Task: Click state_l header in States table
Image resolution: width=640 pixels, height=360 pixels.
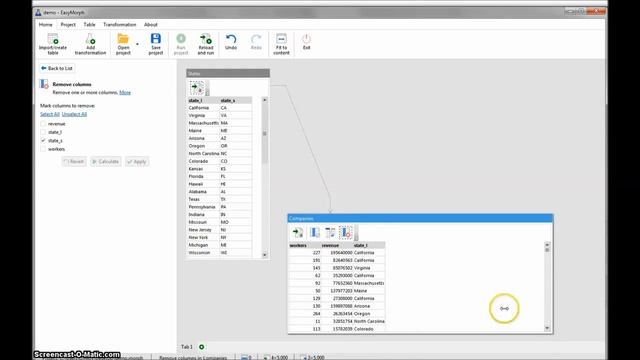Action: [203, 100]
